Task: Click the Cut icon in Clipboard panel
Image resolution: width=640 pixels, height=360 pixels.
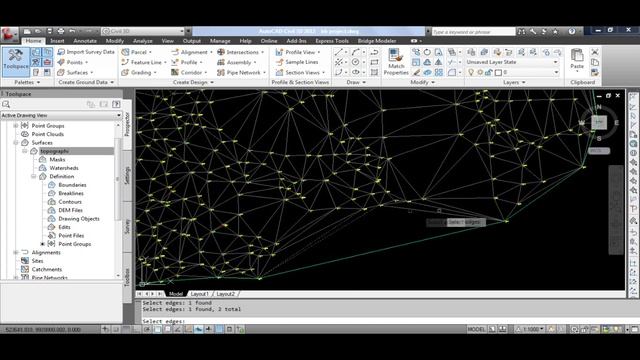Action: 595,52
